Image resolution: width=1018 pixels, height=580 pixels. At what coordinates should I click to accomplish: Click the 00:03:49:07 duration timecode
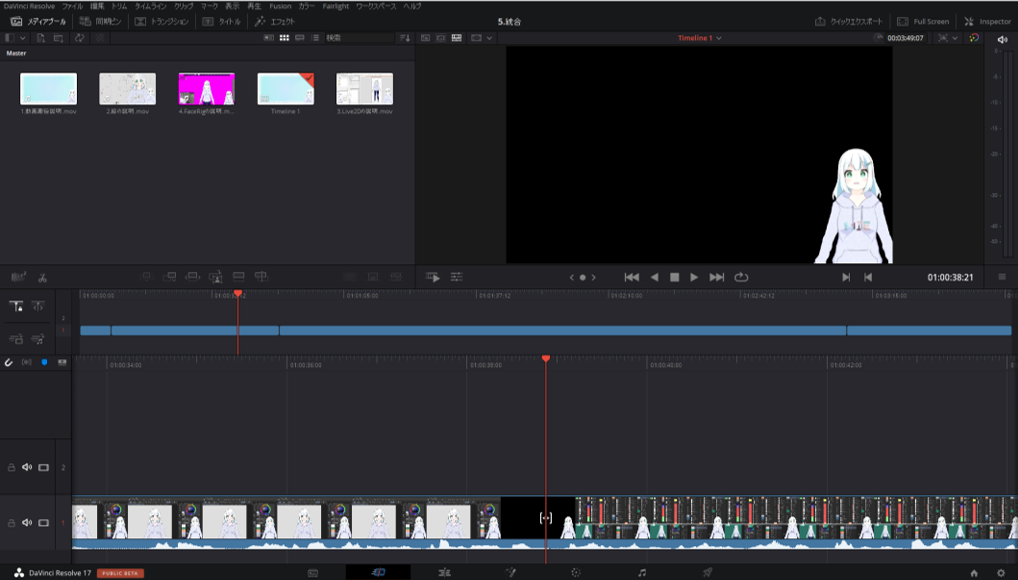(x=905, y=38)
